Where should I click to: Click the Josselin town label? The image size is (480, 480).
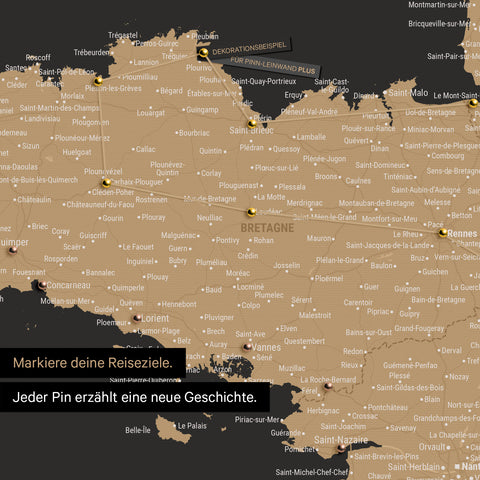coord(287,265)
